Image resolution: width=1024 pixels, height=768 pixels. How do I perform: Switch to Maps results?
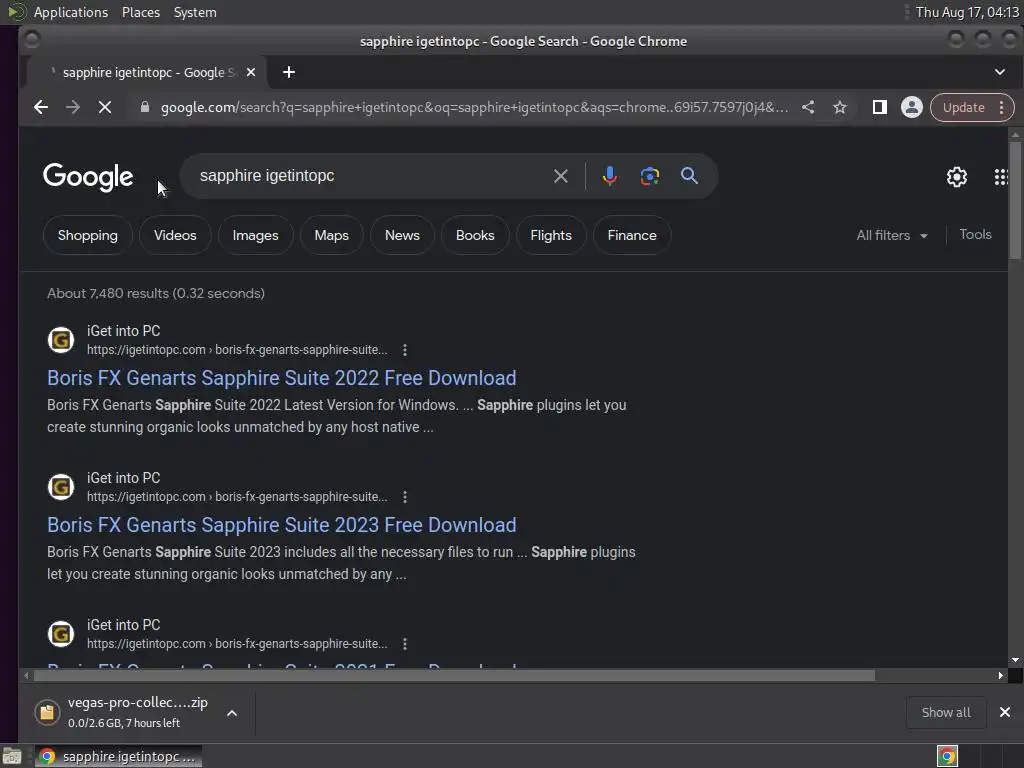coord(331,235)
